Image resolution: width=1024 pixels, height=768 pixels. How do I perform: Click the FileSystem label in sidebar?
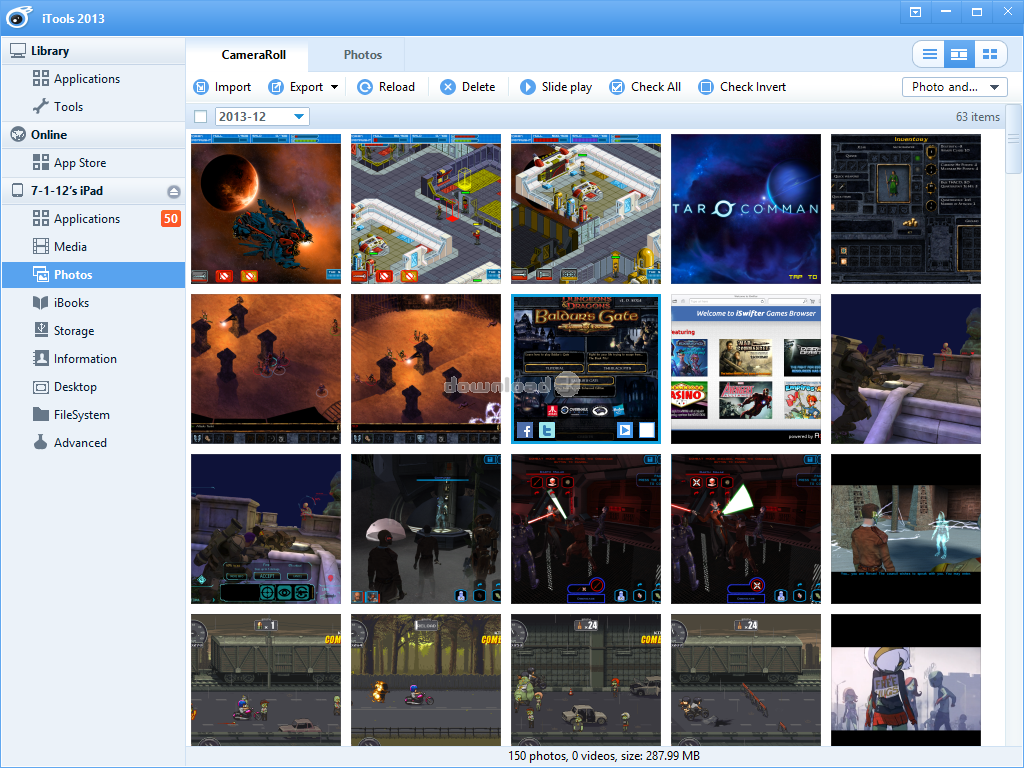82,415
